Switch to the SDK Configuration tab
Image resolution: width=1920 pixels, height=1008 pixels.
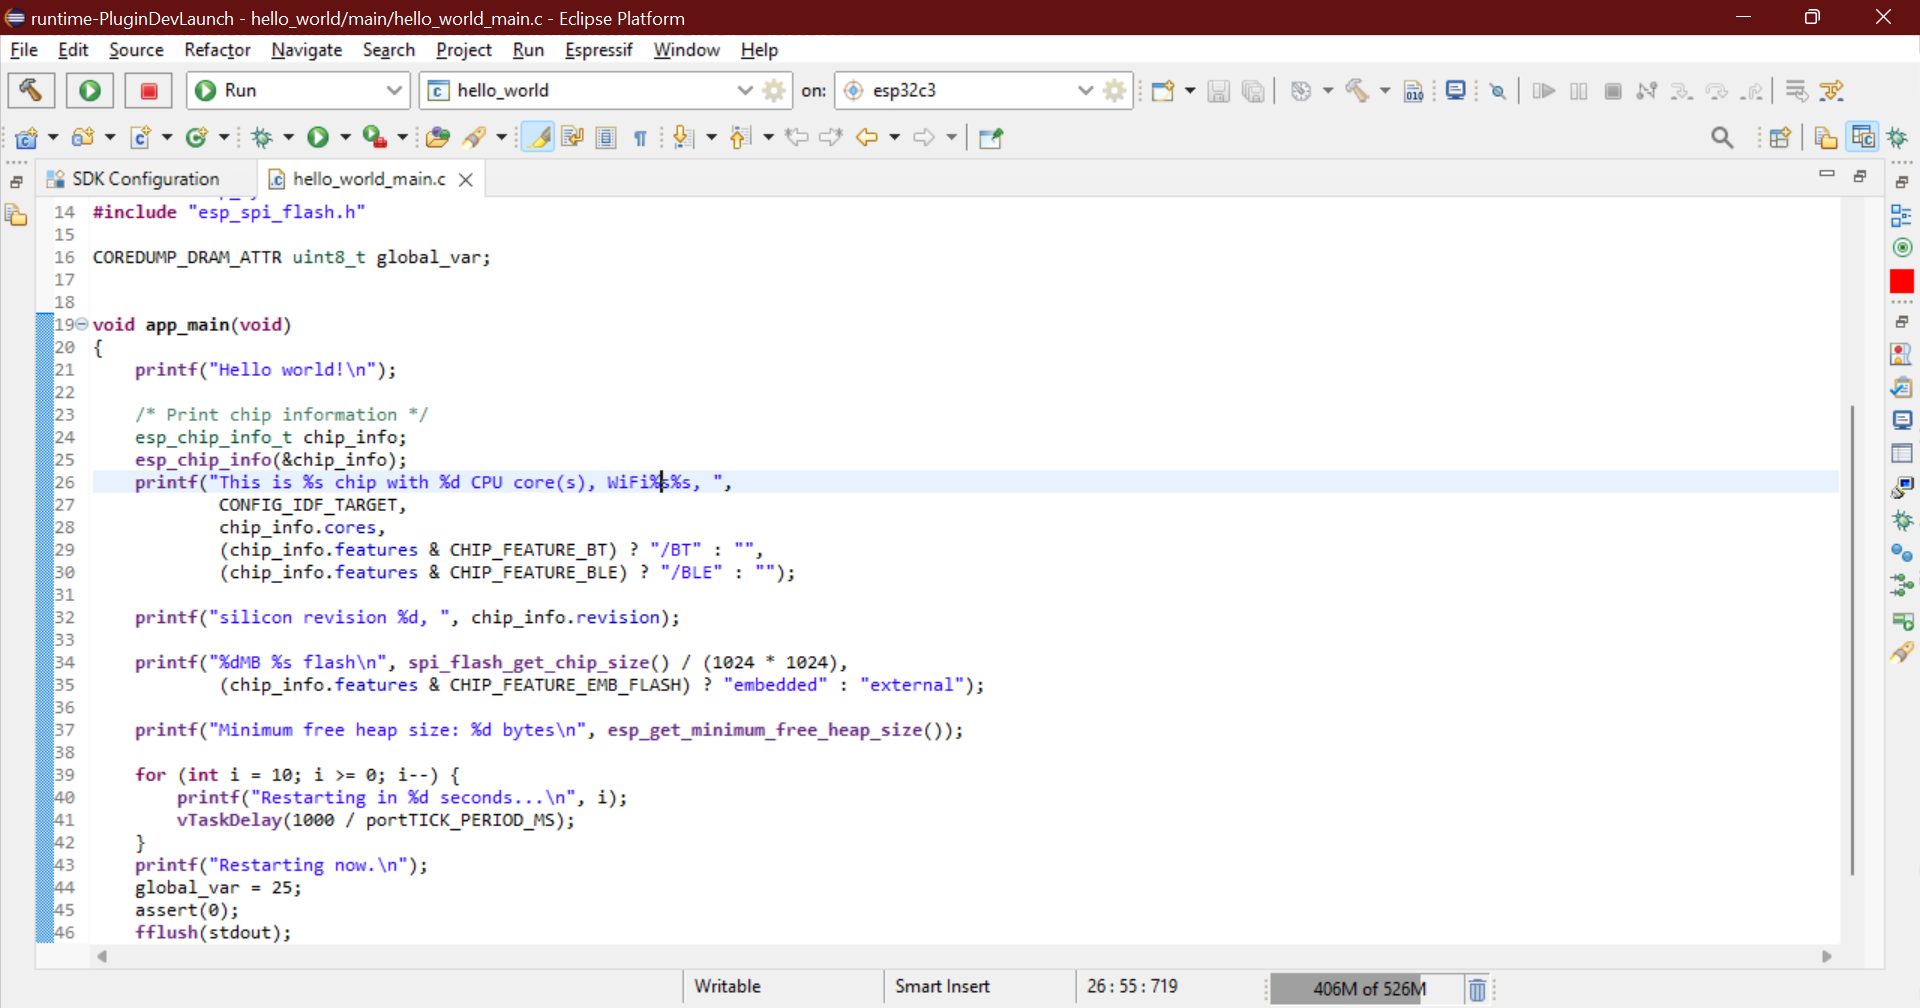pos(145,178)
